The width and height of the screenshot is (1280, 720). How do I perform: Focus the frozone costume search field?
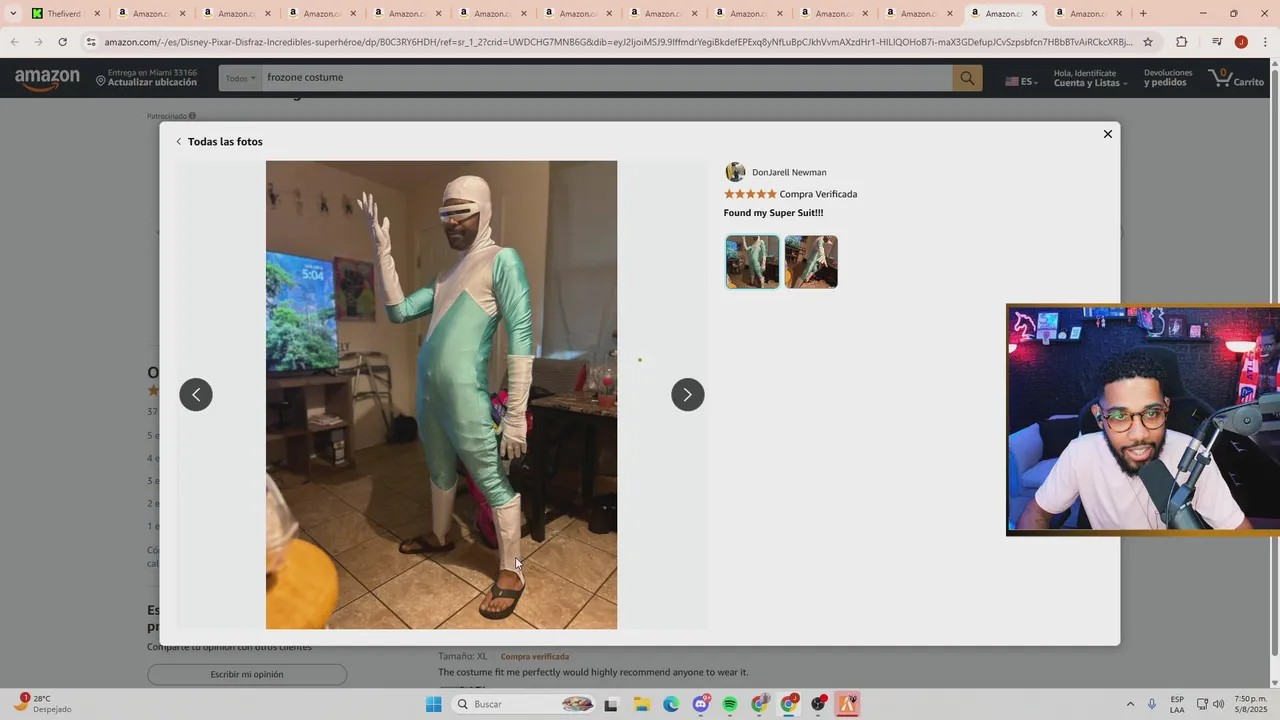pyautogui.click(x=606, y=78)
